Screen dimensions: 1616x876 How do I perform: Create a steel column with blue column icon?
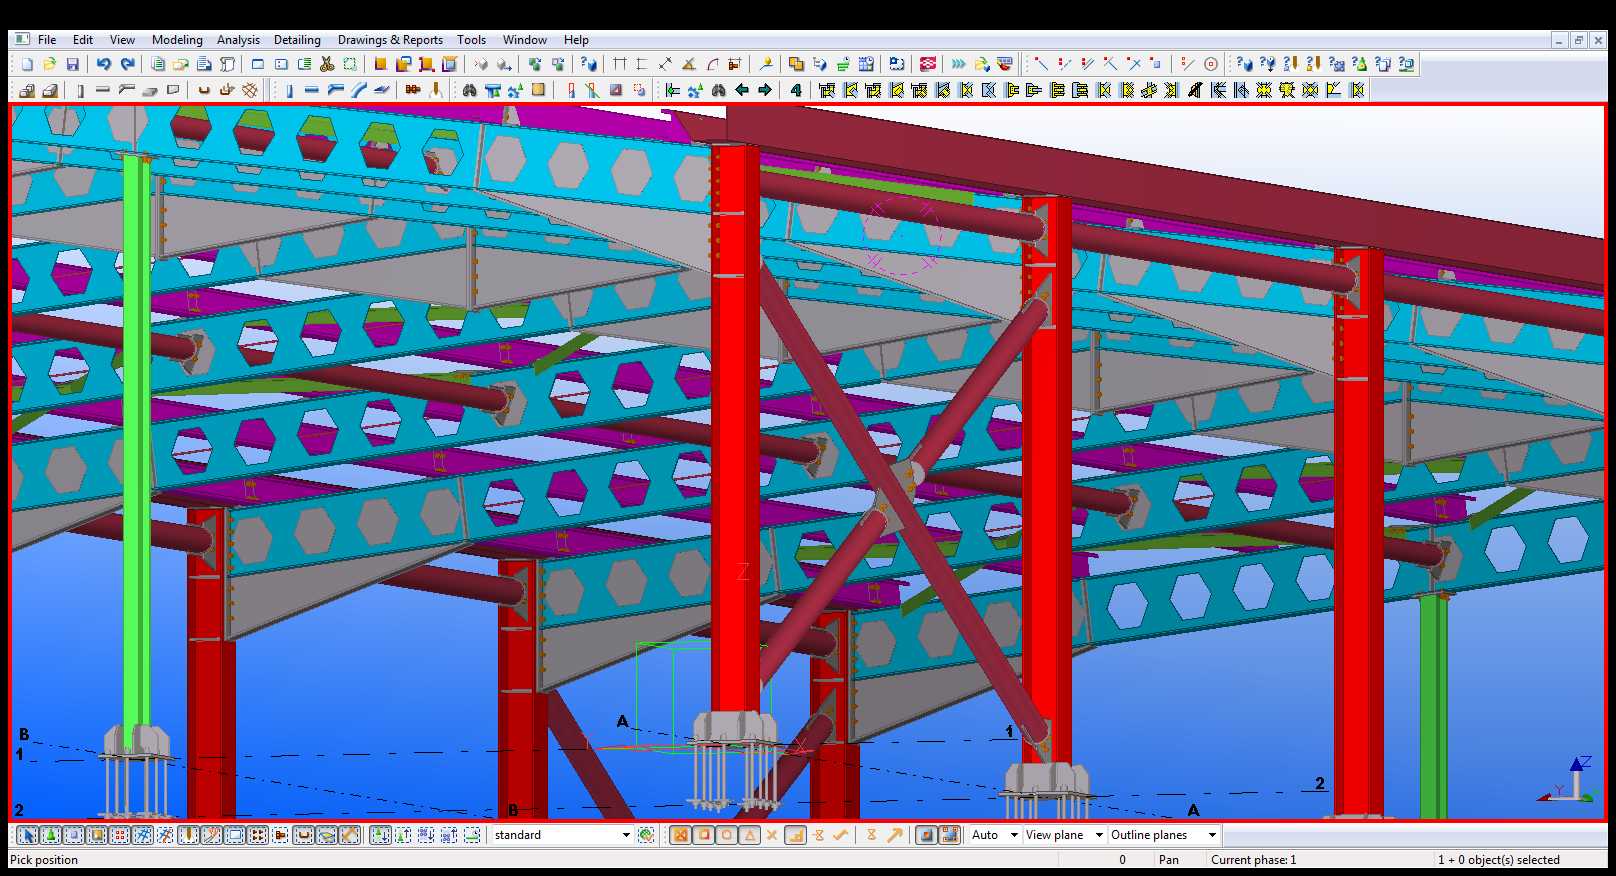(x=289, y=90)
